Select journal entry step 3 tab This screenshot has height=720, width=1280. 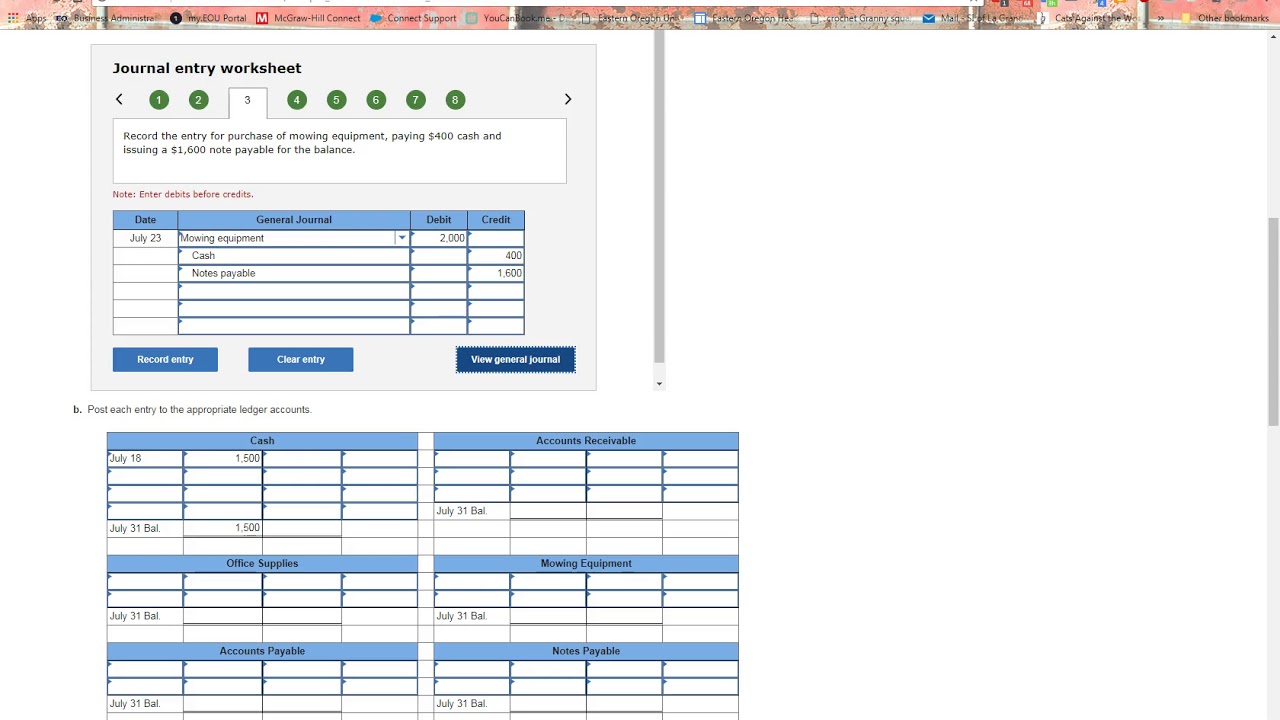coord(247,101)
